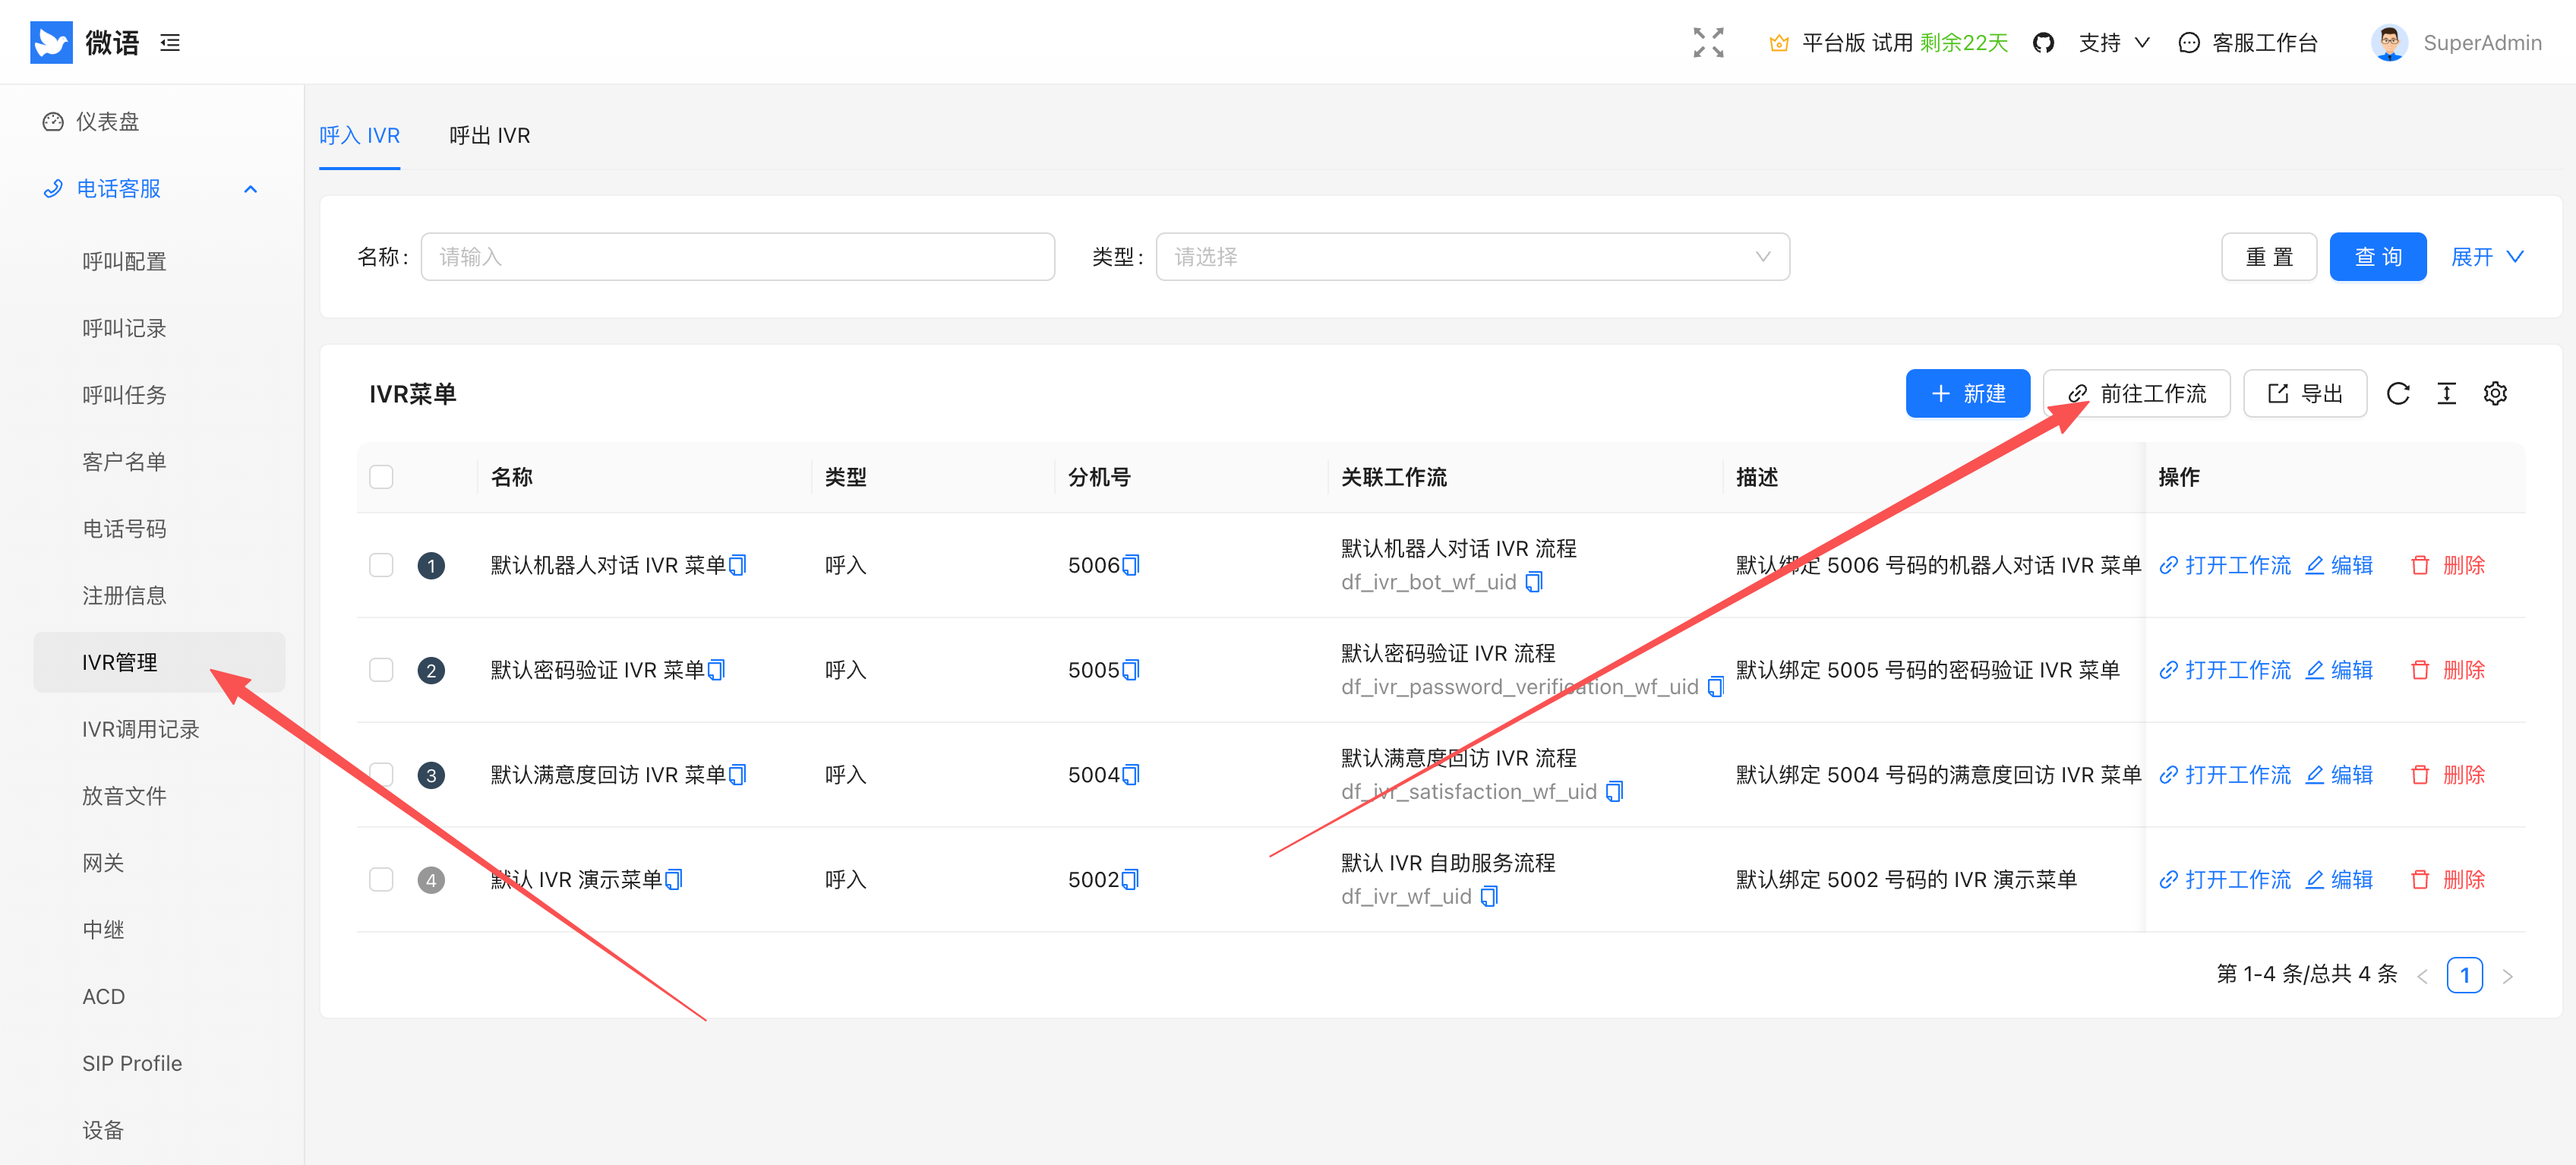Copy extension number 5004
This screenshot has width=2576, height=1165.
pyautogui.click(x=1131, y=775)
